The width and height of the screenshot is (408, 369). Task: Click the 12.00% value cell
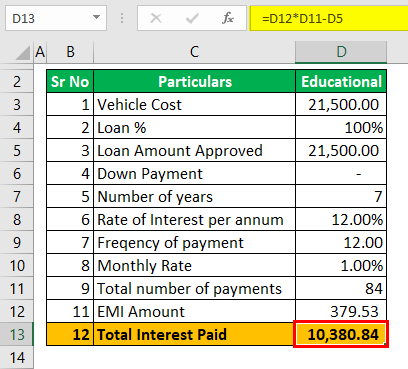341,219
